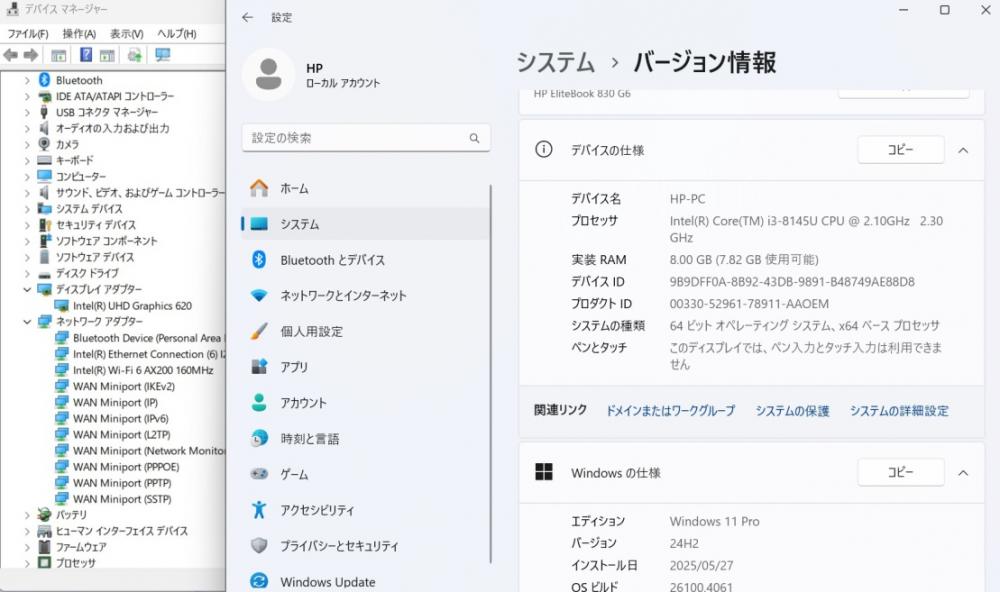
Task: Copy Windows specs with コピー button
Action: click(x=901, y=473)
